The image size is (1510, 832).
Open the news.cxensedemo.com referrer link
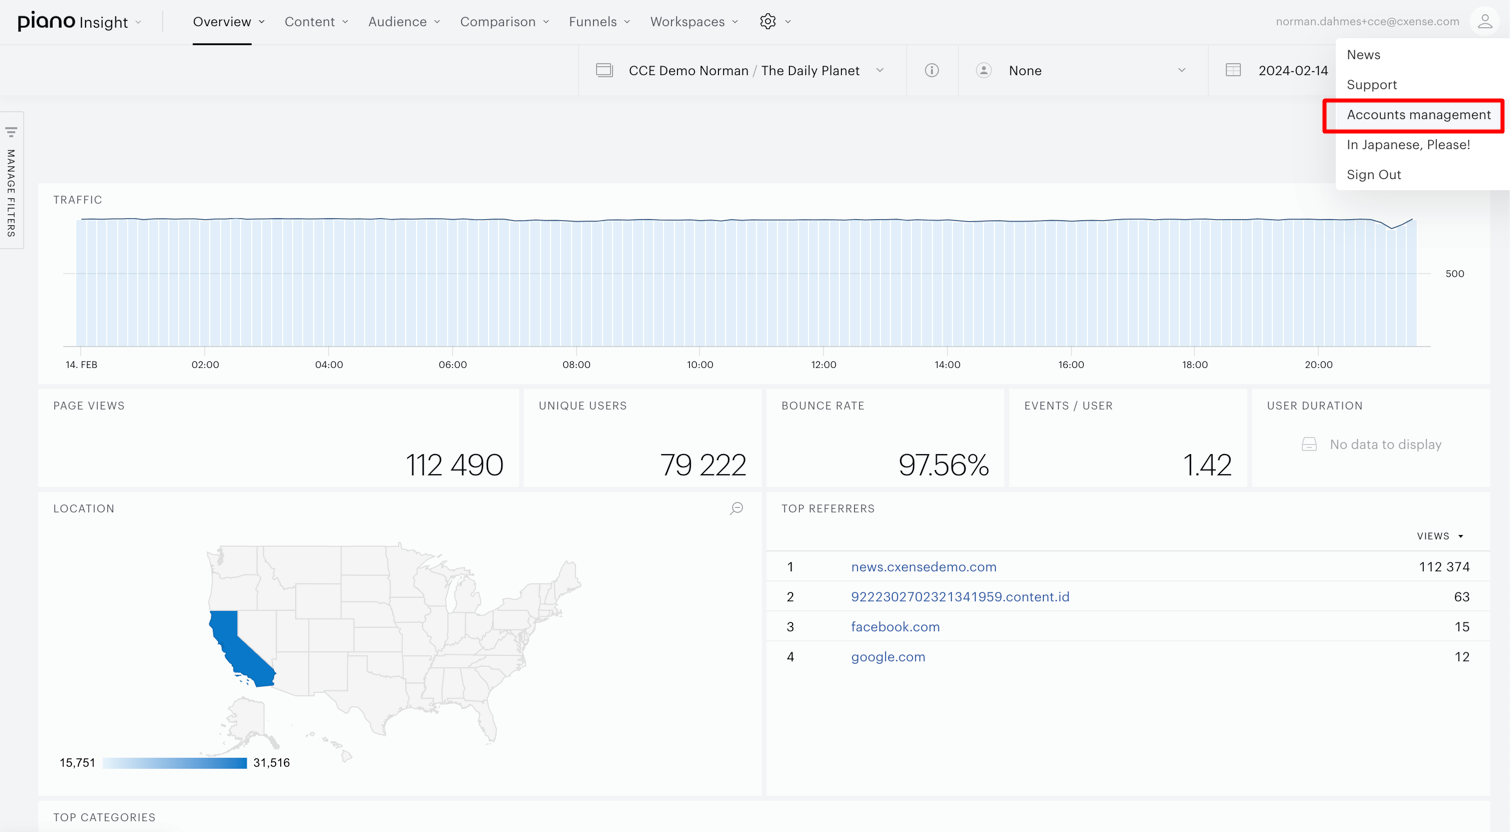tap(923, 567)
